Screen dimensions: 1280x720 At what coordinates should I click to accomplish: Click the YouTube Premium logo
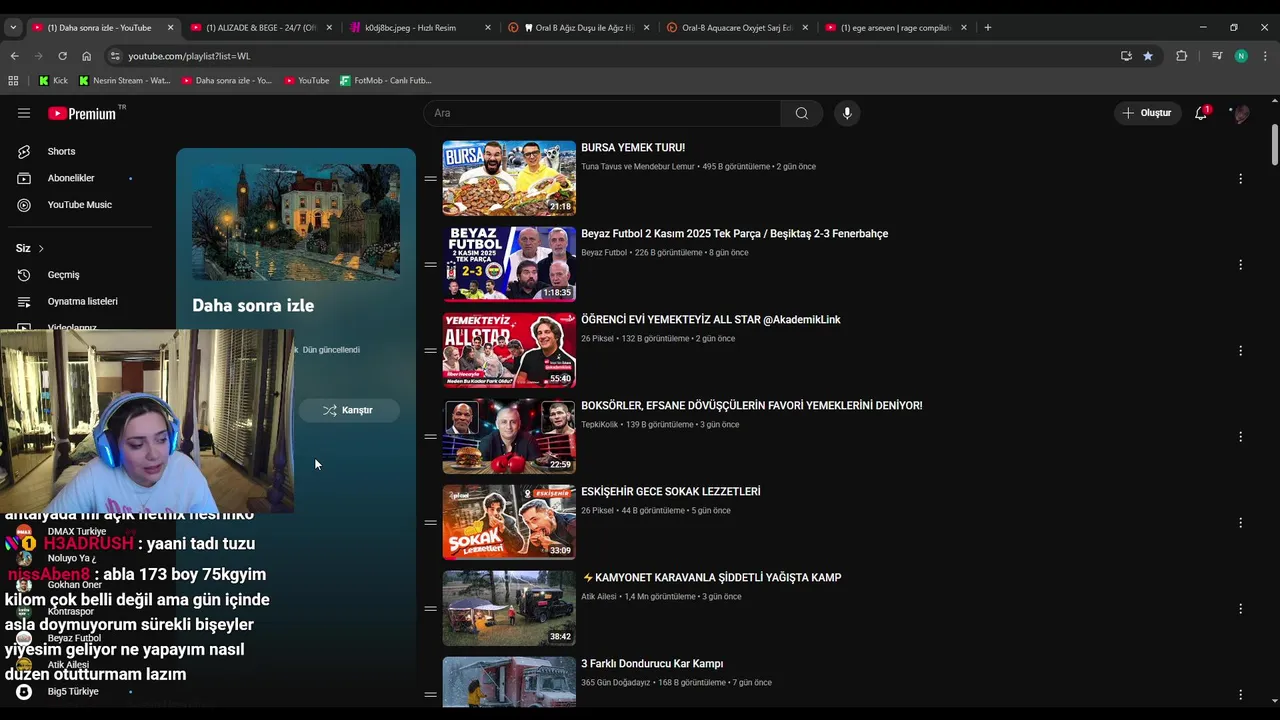82,114
